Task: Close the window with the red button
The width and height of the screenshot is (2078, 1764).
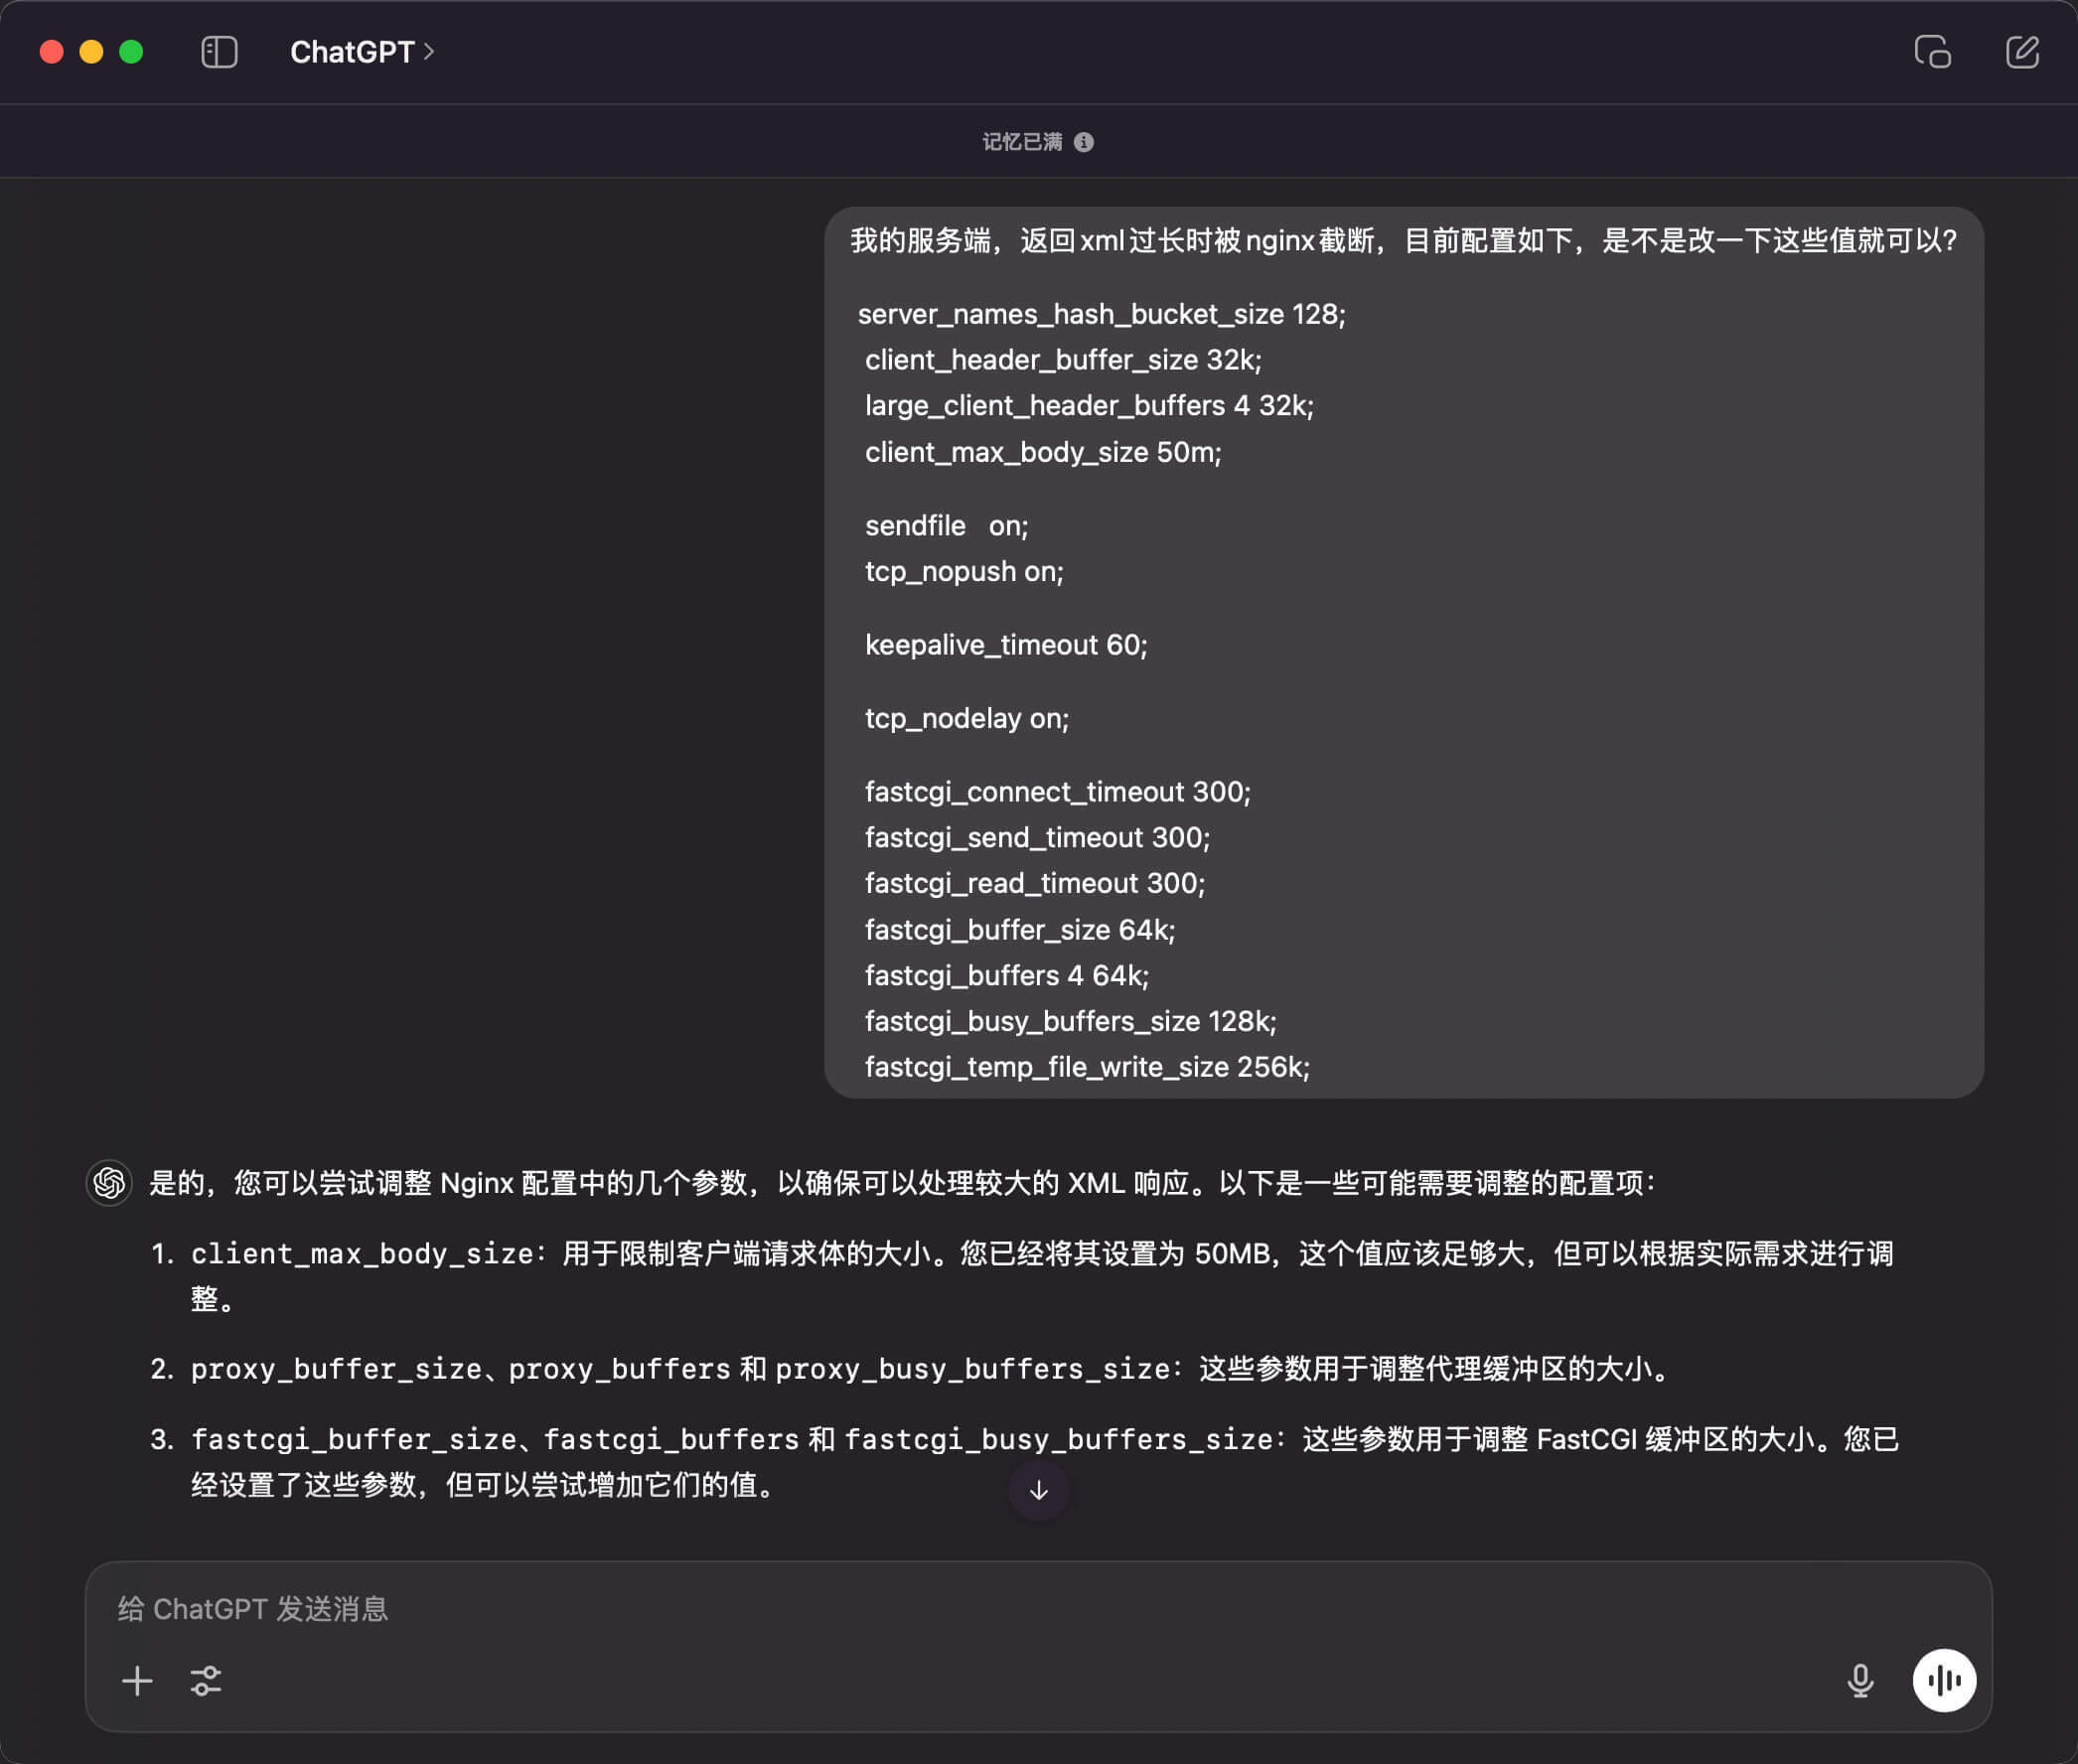Action: coord(52,52)
